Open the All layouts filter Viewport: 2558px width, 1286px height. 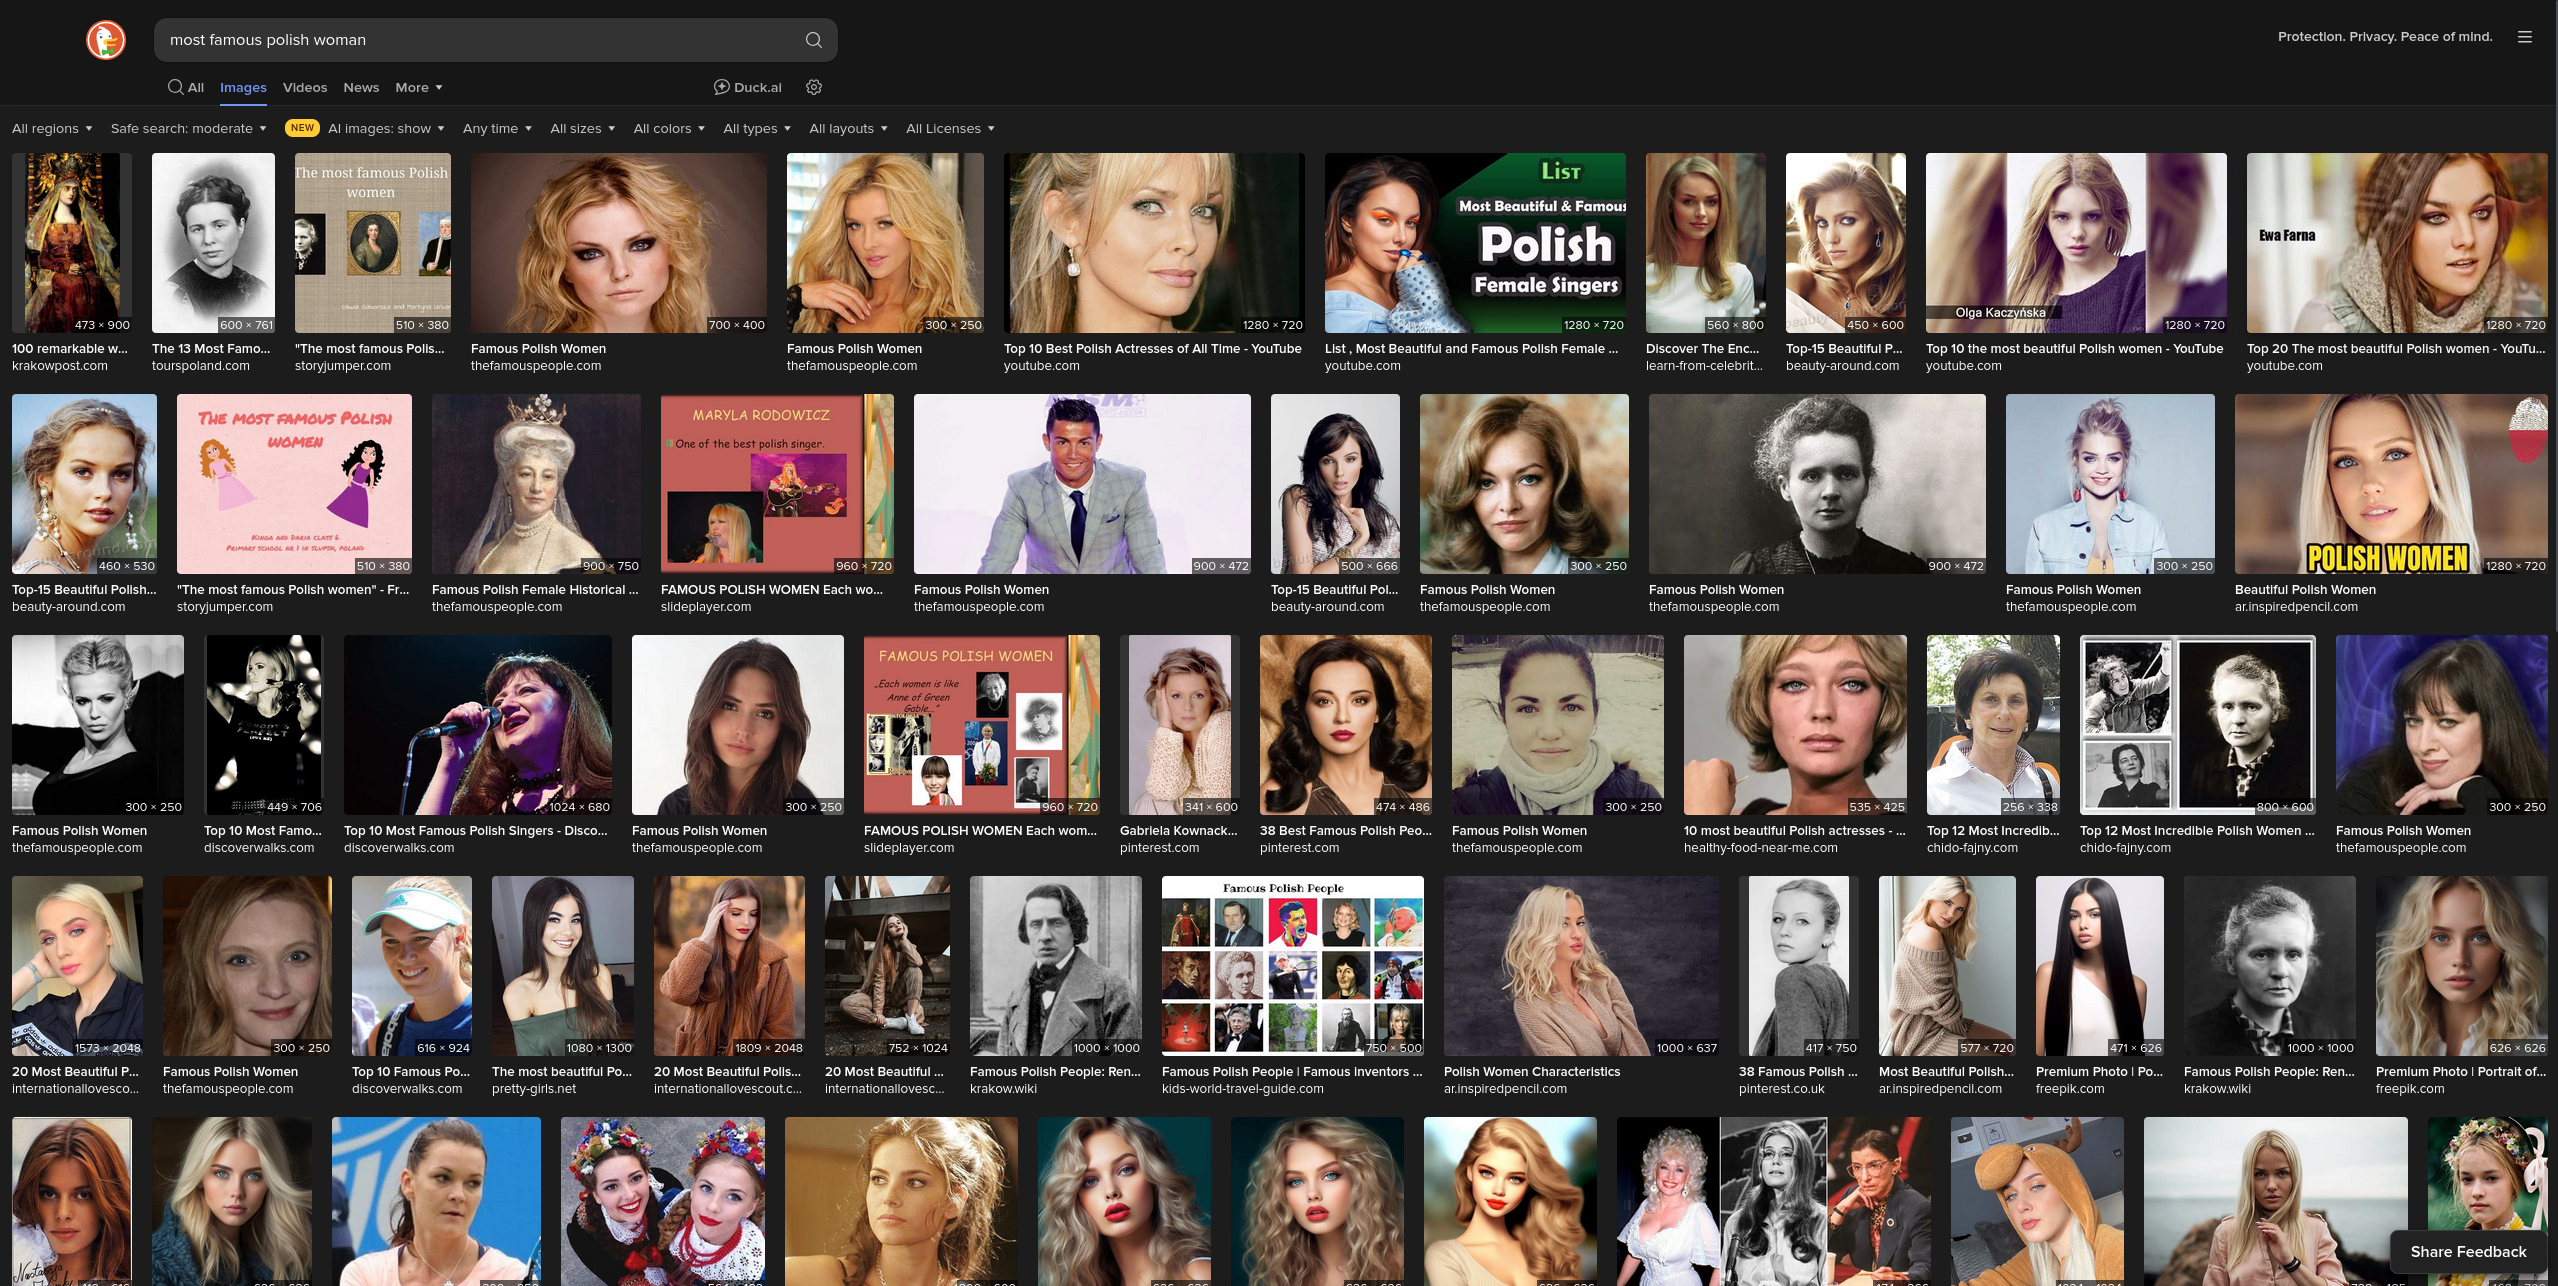(848, 128)
